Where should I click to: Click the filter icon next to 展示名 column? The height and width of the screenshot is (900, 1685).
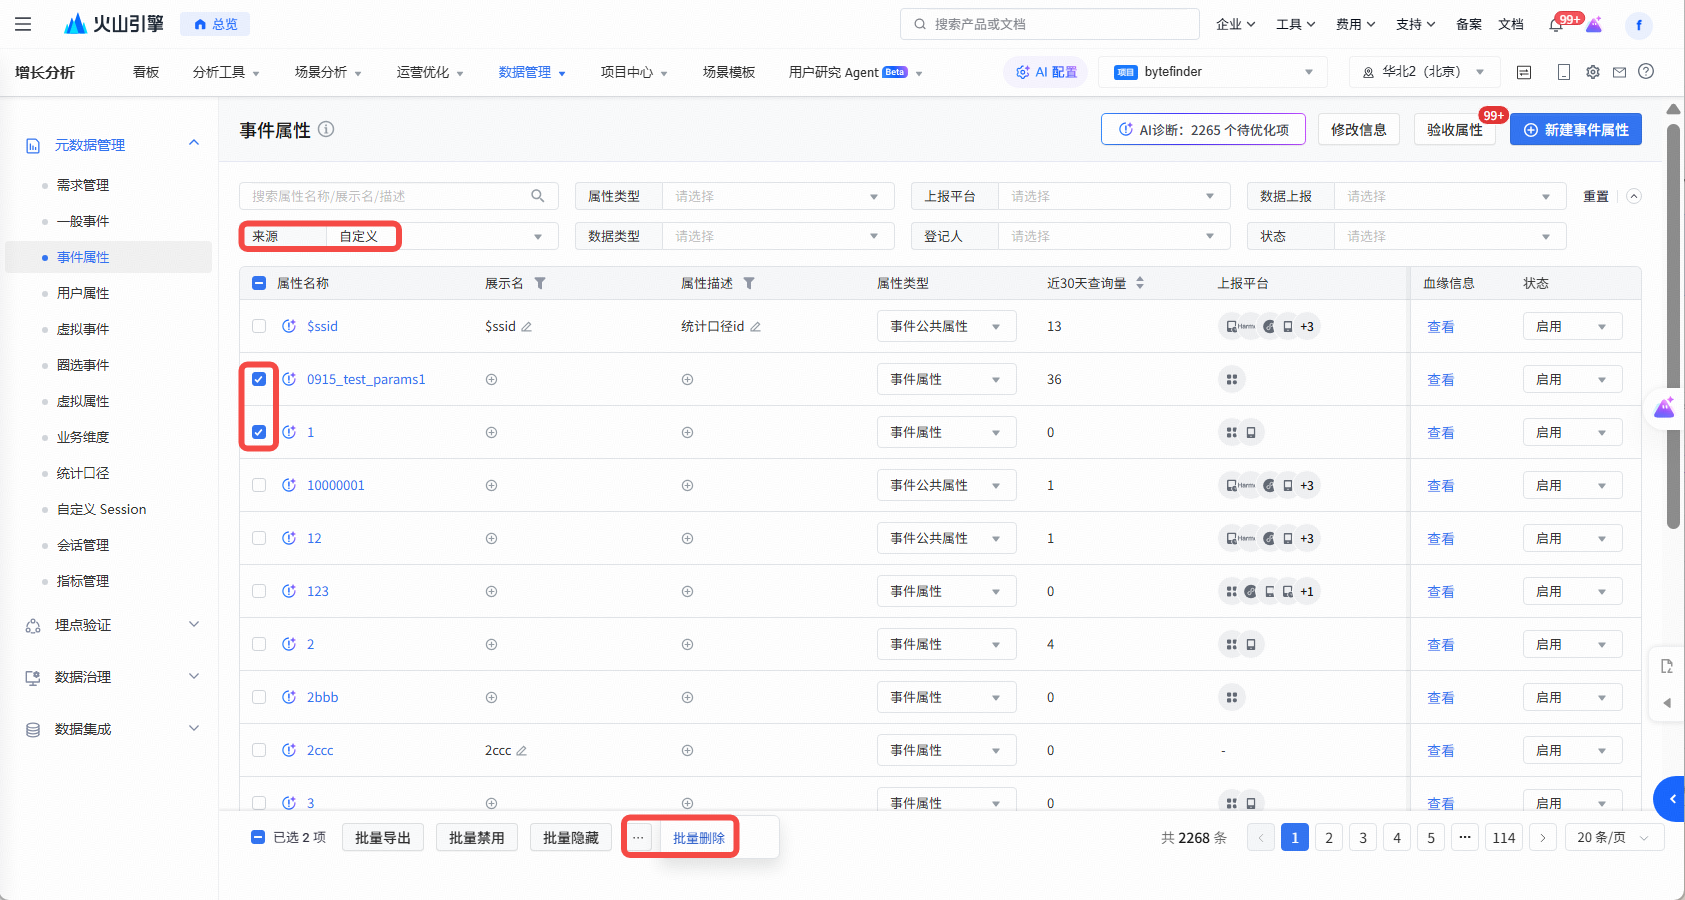point(540,283)
